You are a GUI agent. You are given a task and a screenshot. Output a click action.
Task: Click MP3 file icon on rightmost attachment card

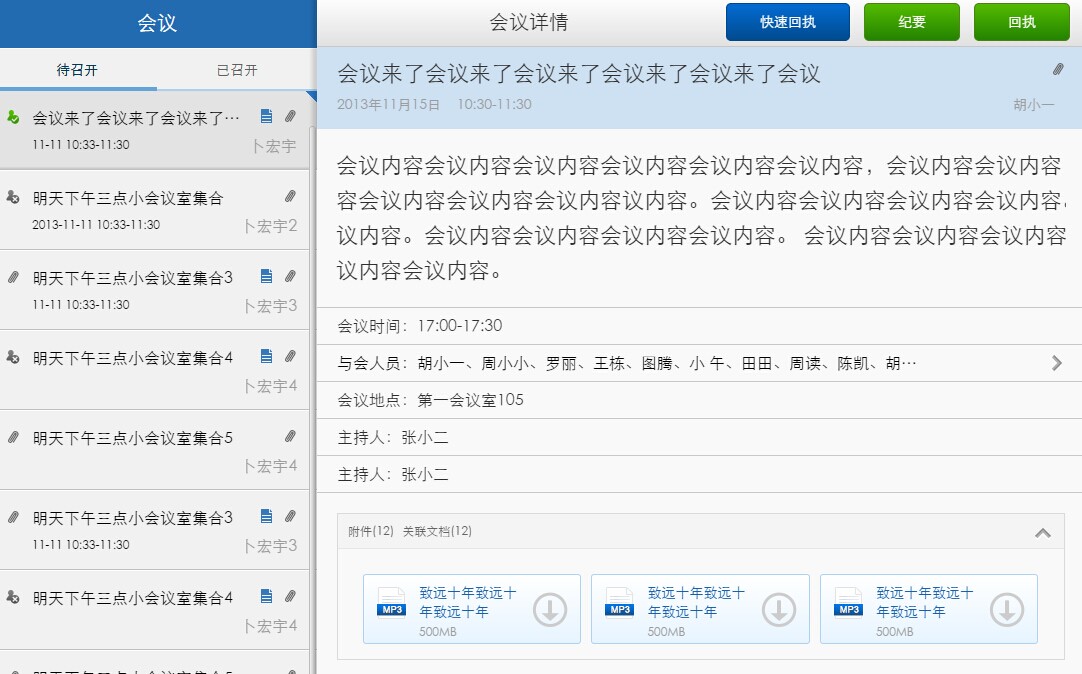(849, 603)
